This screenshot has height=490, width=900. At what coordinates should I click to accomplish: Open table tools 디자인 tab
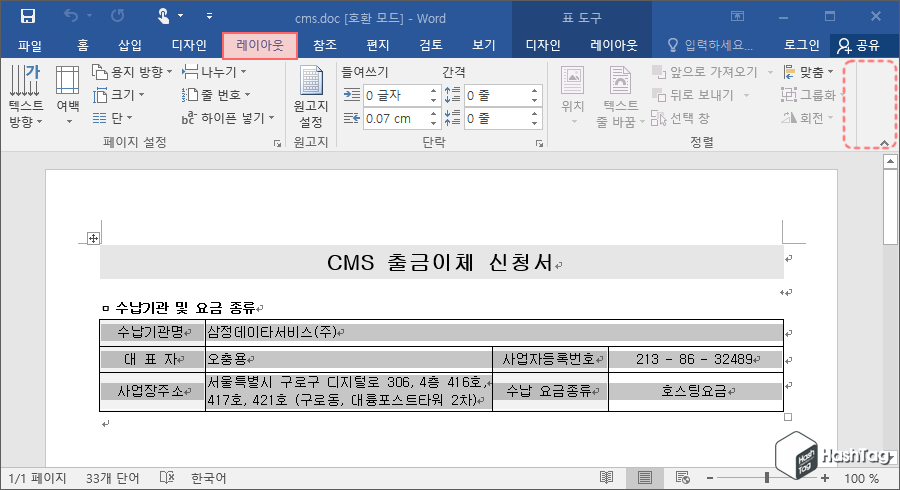(543, 45)
